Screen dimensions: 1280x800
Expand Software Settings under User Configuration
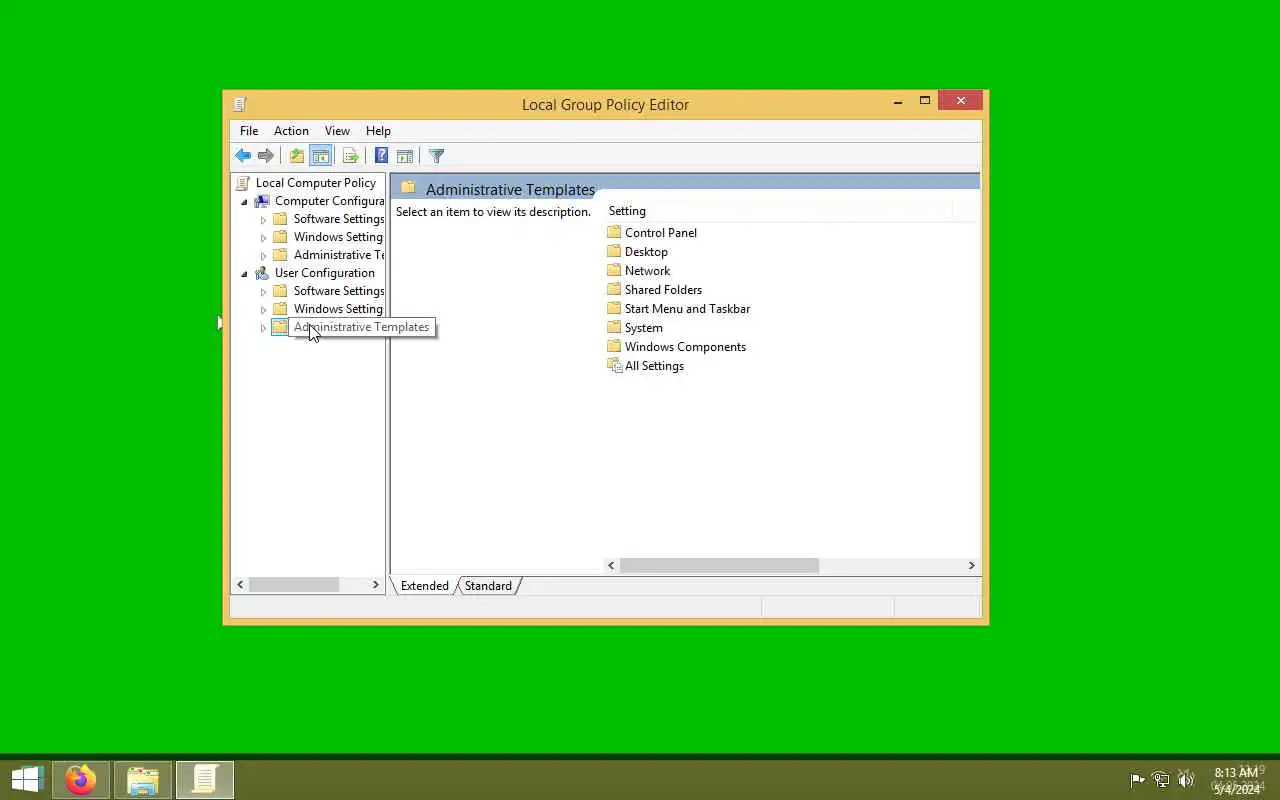263,292
